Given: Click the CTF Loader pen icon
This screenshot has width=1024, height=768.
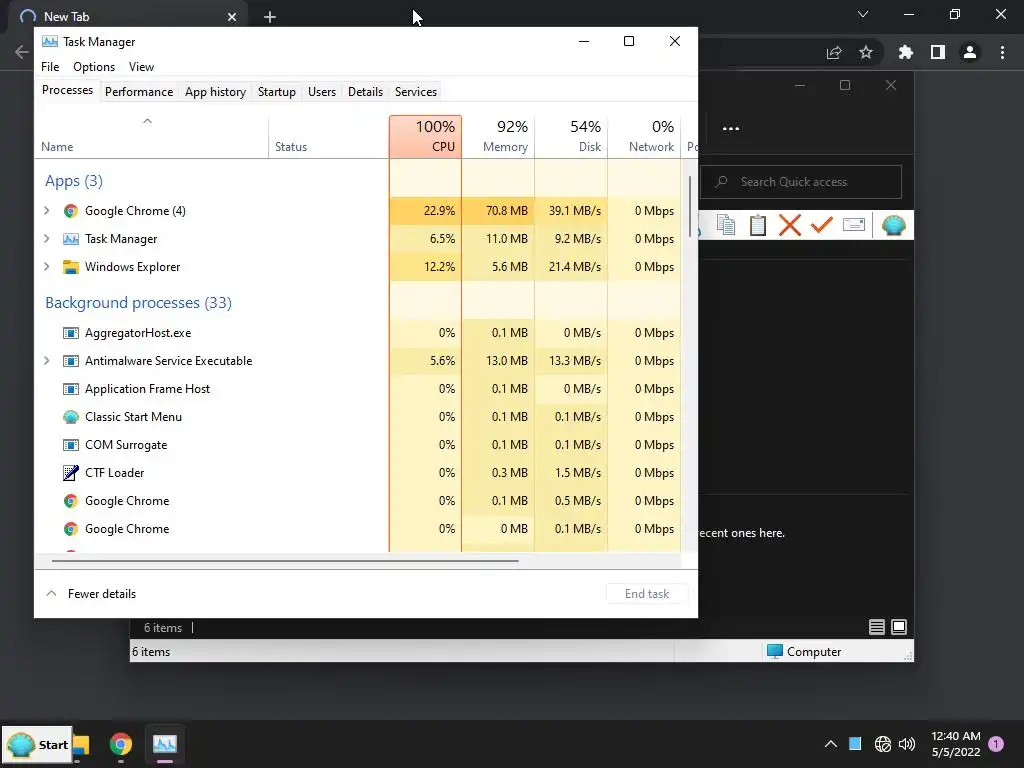Looking at the screenshot, I should [71, 473].
